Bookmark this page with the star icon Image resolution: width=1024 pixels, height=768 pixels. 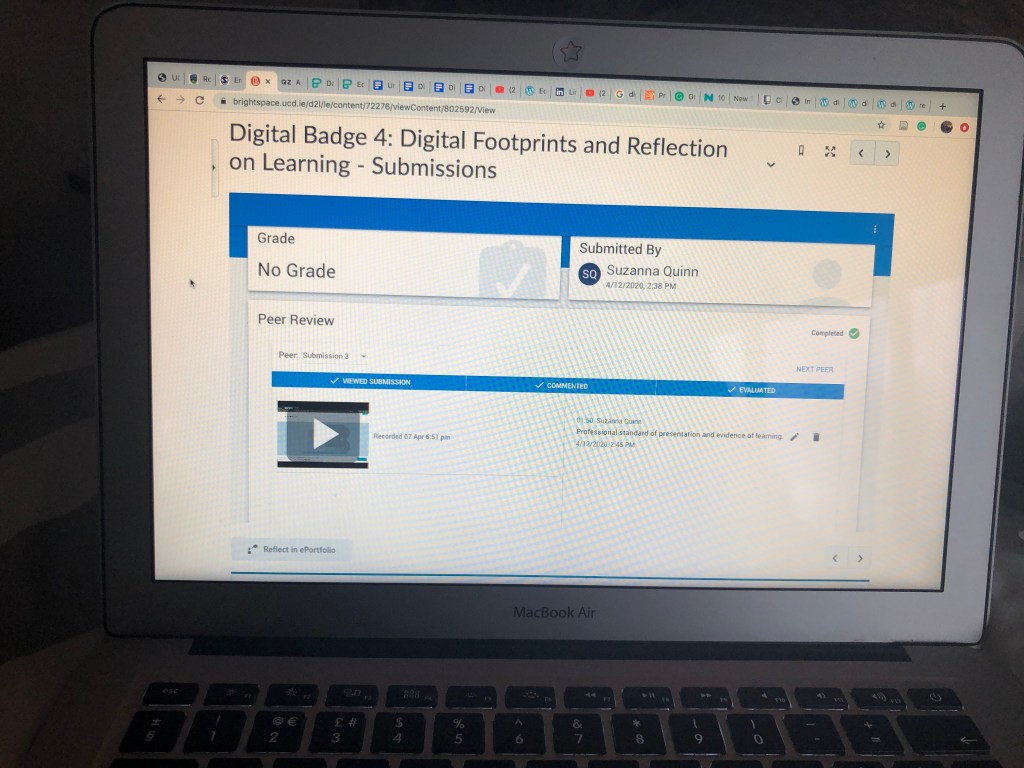click(881, 126)
